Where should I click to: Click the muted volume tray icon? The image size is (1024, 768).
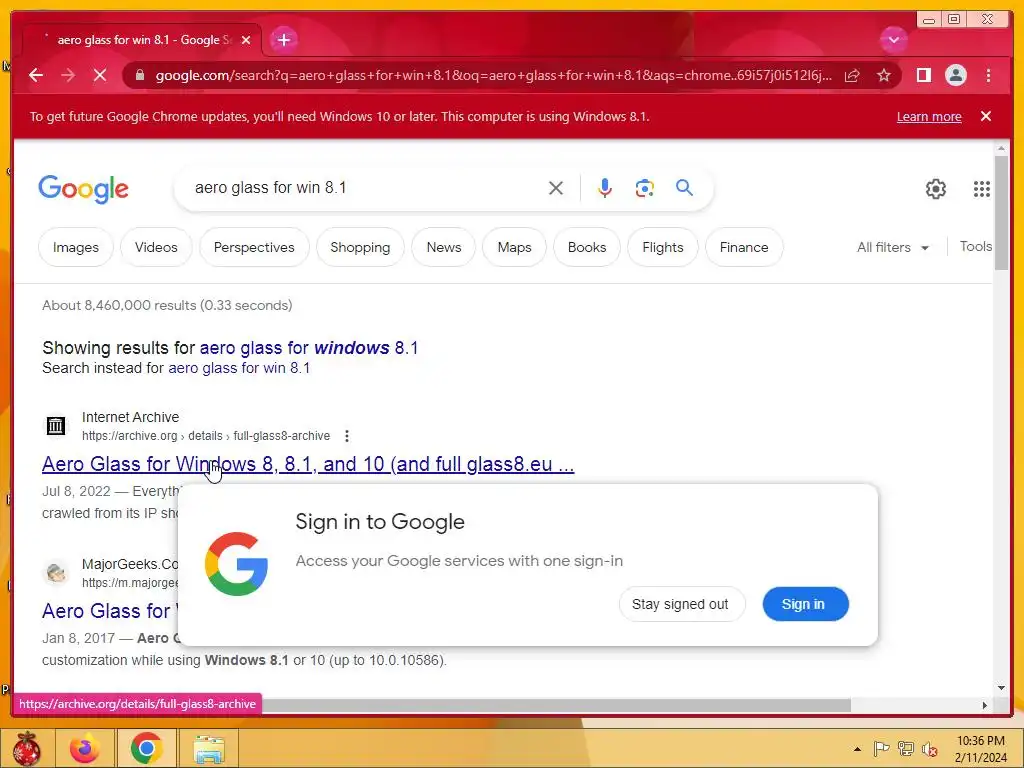click(x=929, y=749)
